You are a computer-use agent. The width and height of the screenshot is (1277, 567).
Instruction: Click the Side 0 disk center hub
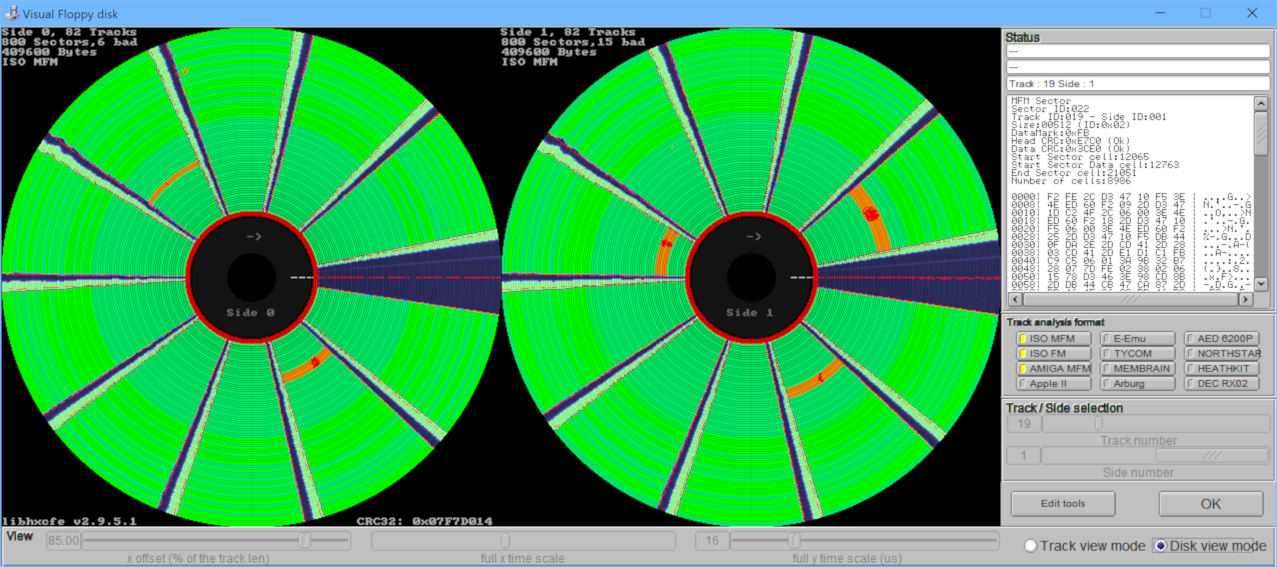(250, 276)
